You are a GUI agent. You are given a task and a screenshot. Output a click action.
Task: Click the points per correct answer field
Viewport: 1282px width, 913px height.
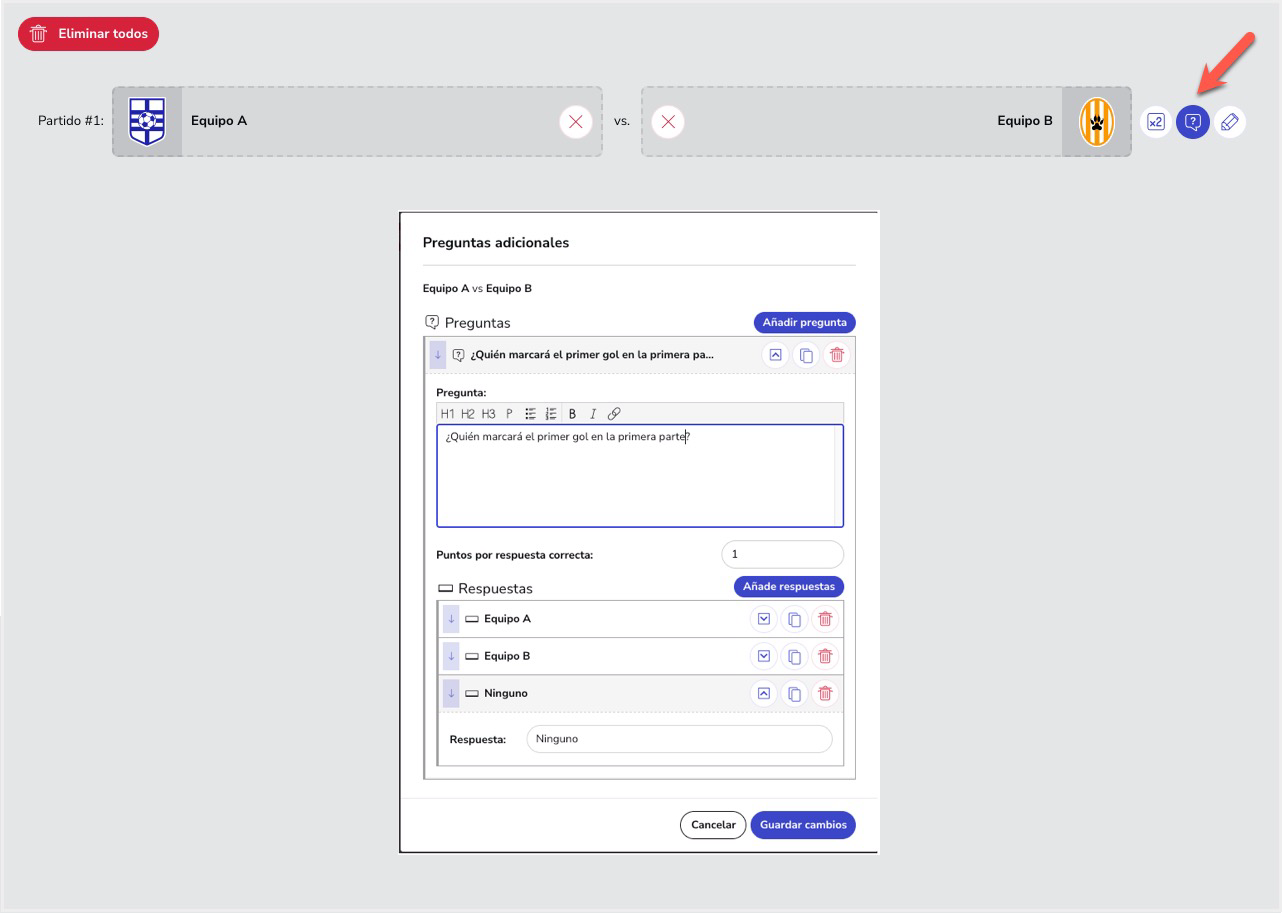[782, 554]
